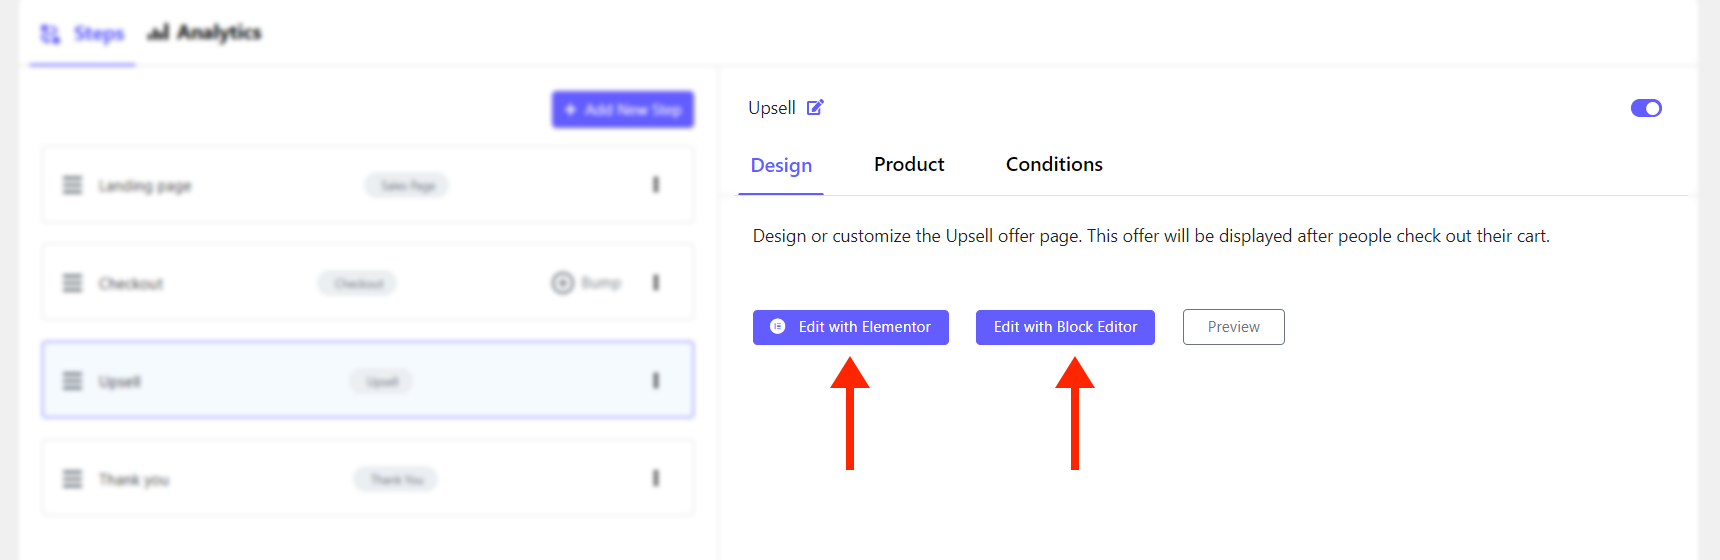Screen dimensions: 1720x560
Task: Open three-dot menu for Upsell step
Action: (x=656, y=381)
